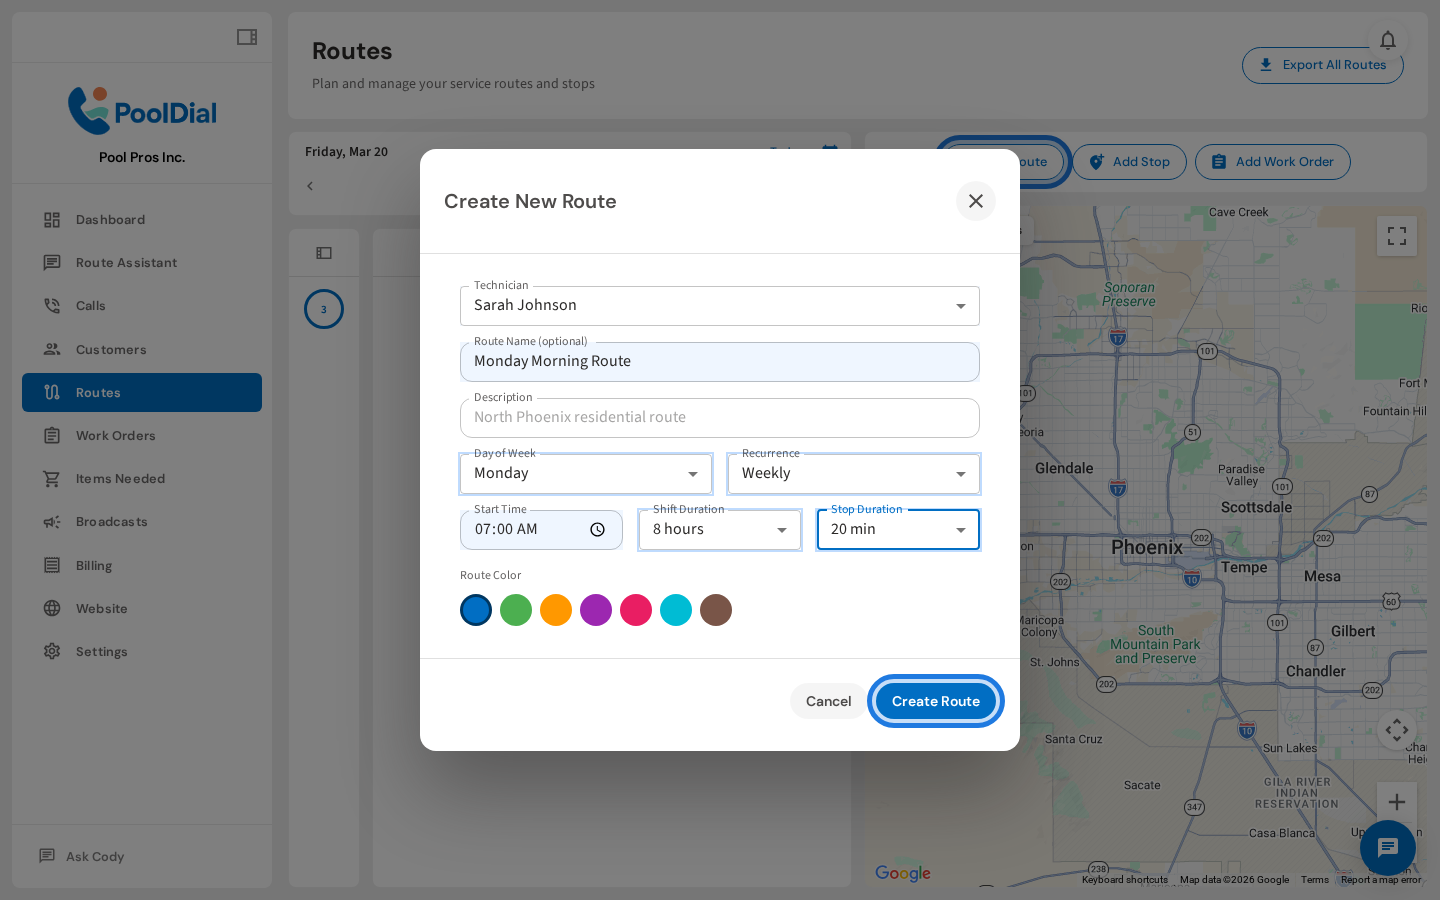The width and height of the screenshot is (1440, 900).
Task: Open the Customers page
Action: coord(111,349)
